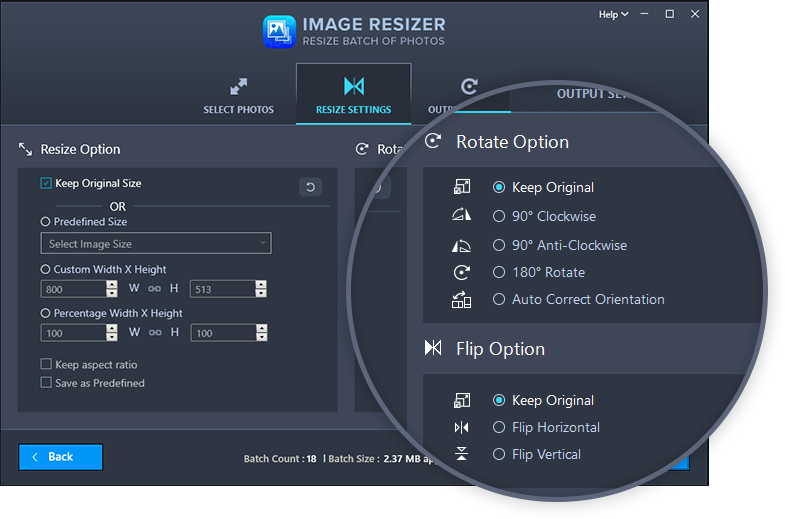
Task: Enable the Save as Predefined checkbox
Action: pyautogui.click(x=46, y=383)
